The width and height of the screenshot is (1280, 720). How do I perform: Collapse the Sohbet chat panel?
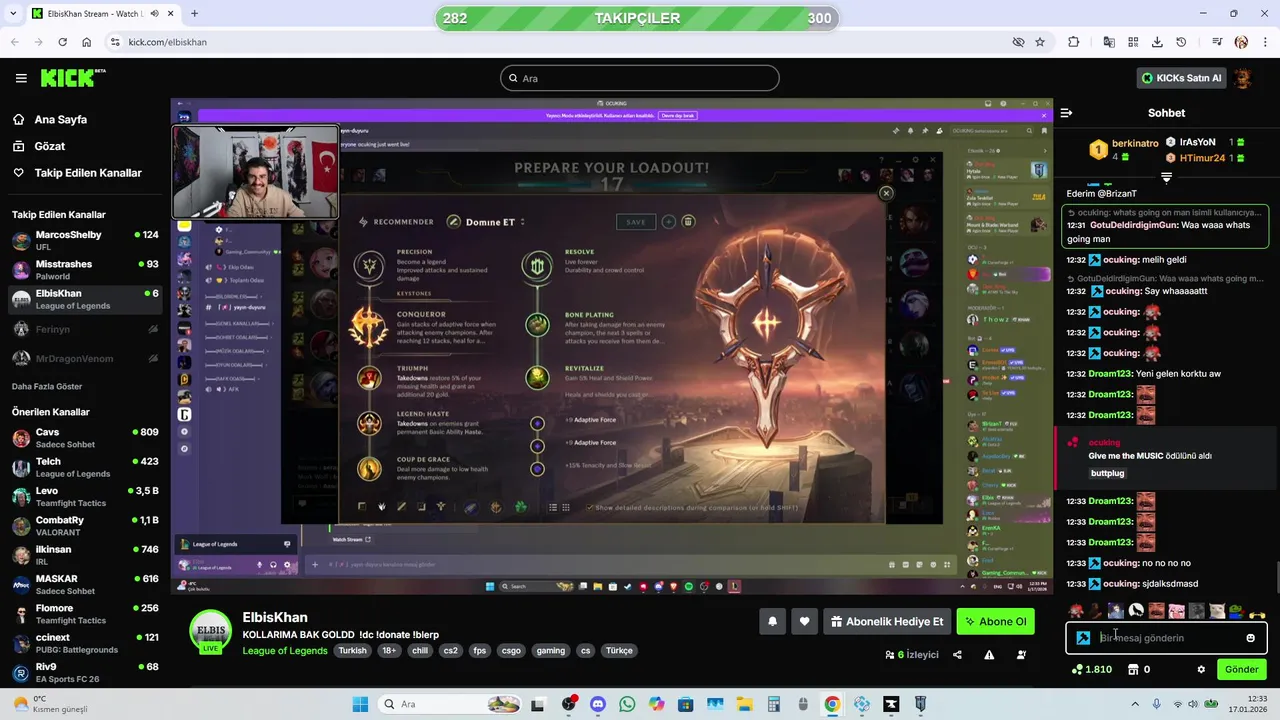tap(1066, 113)
